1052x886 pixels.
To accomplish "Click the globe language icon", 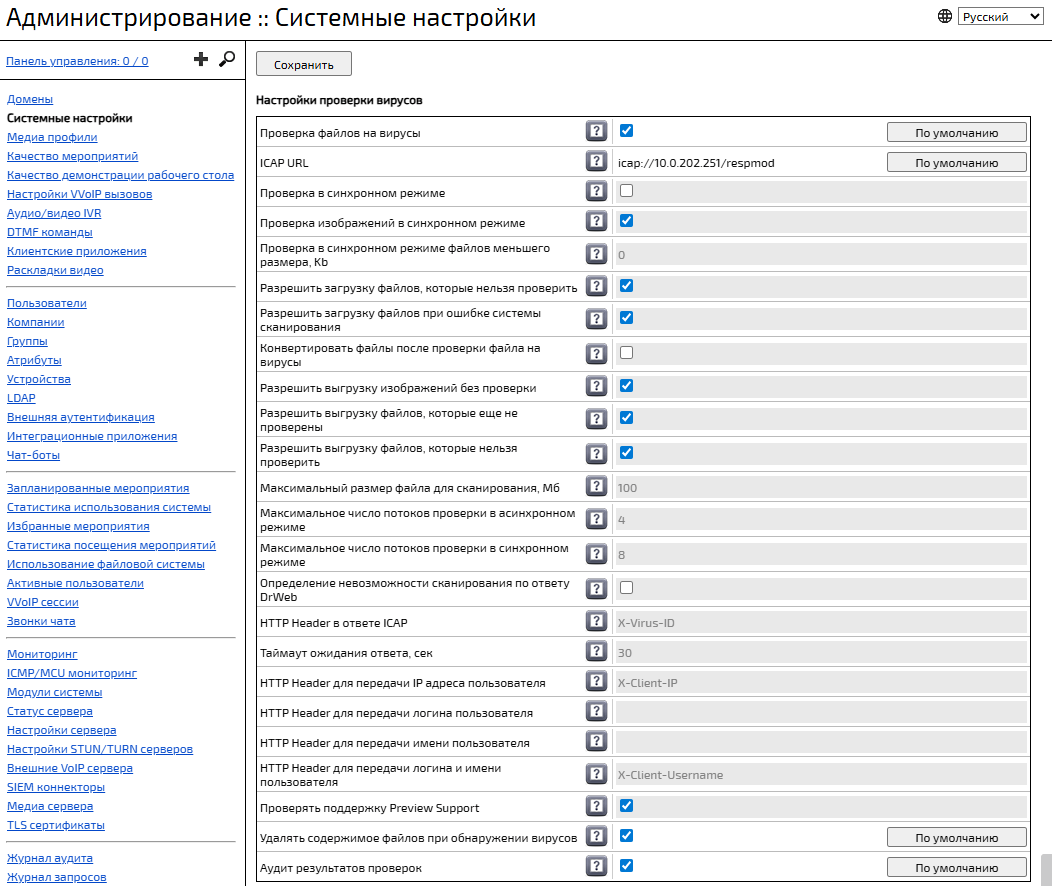I will pos(945,16).
